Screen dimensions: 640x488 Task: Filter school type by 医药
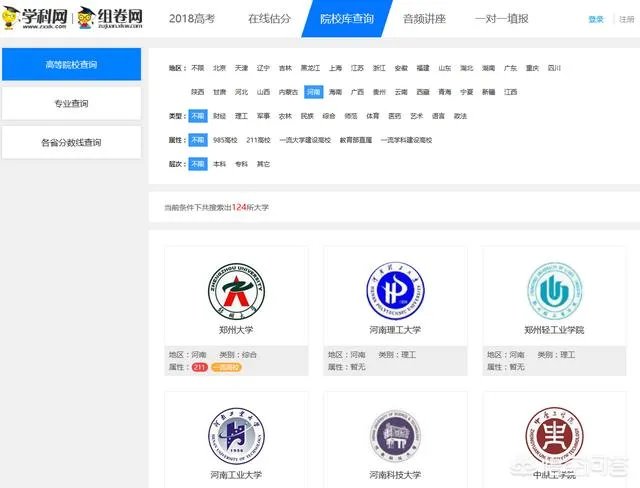click(x=394, y=116)
